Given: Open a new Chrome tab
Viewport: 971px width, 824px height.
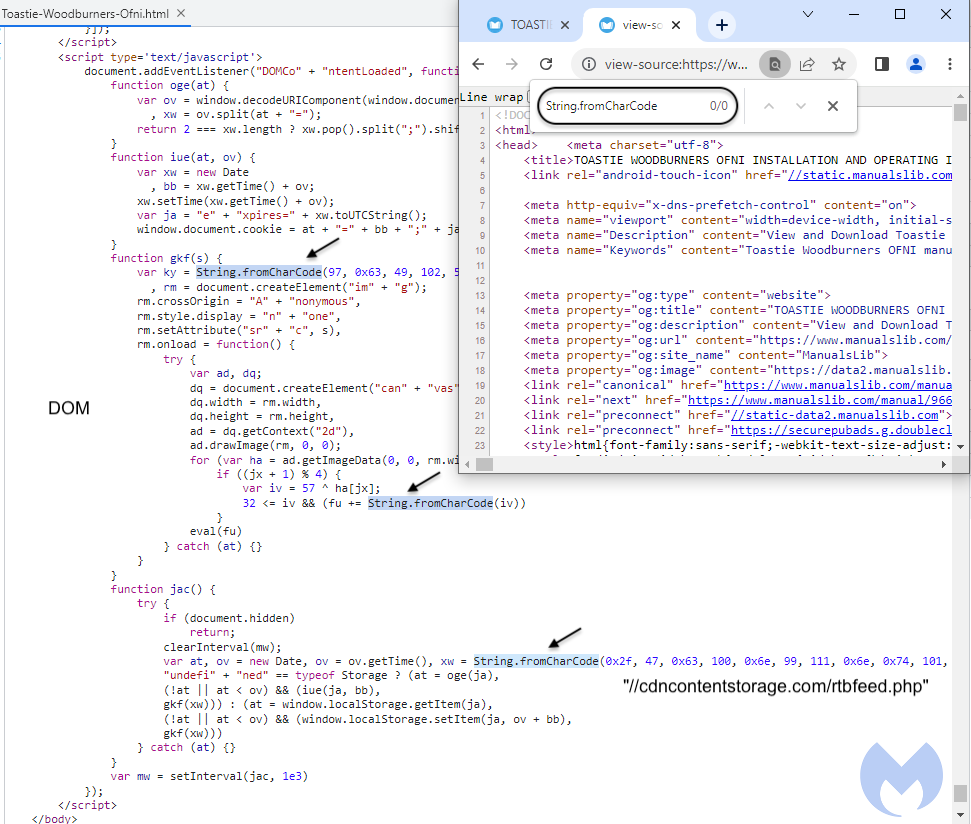Looking at the screenshot, I should coord(721,25).
